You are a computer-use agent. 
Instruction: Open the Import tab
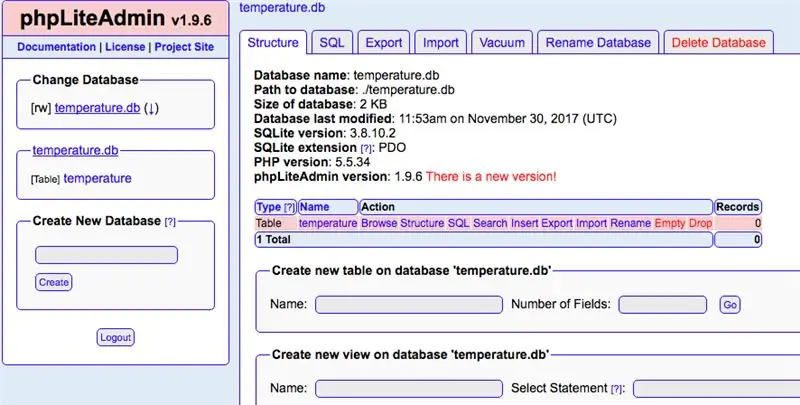440,43
